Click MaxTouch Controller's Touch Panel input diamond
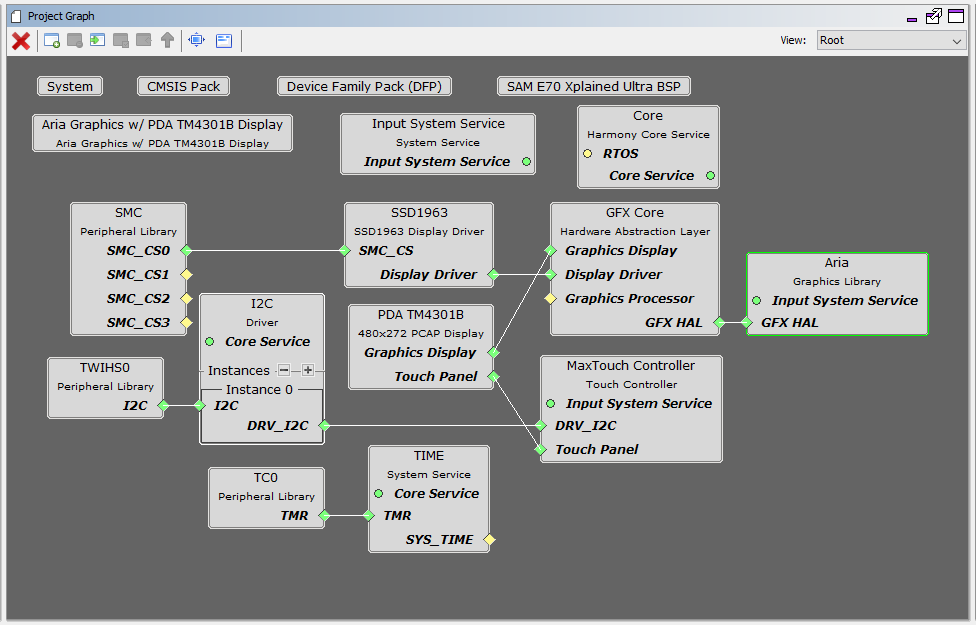The width and height of the screenshot is (976, 625). click(541, 449)
